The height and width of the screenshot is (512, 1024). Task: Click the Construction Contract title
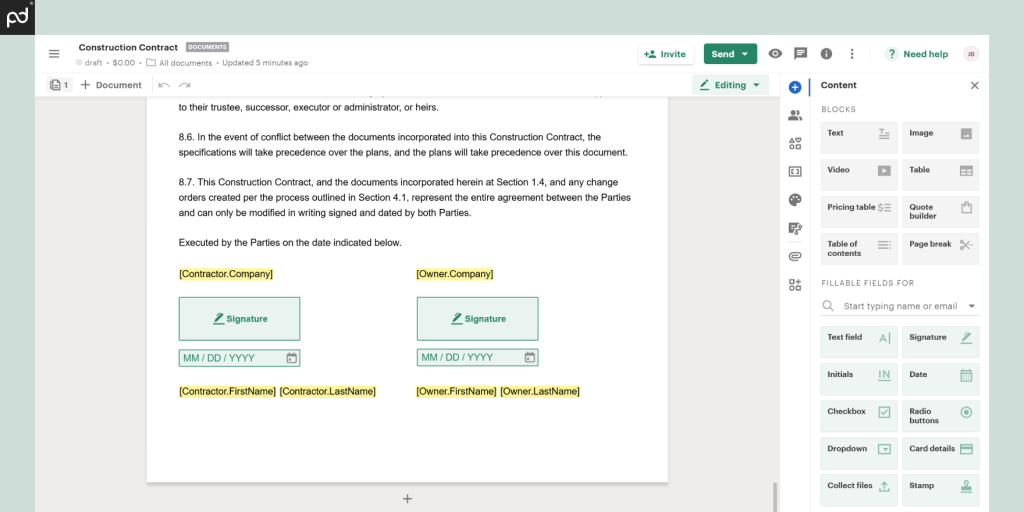[128, 47]
